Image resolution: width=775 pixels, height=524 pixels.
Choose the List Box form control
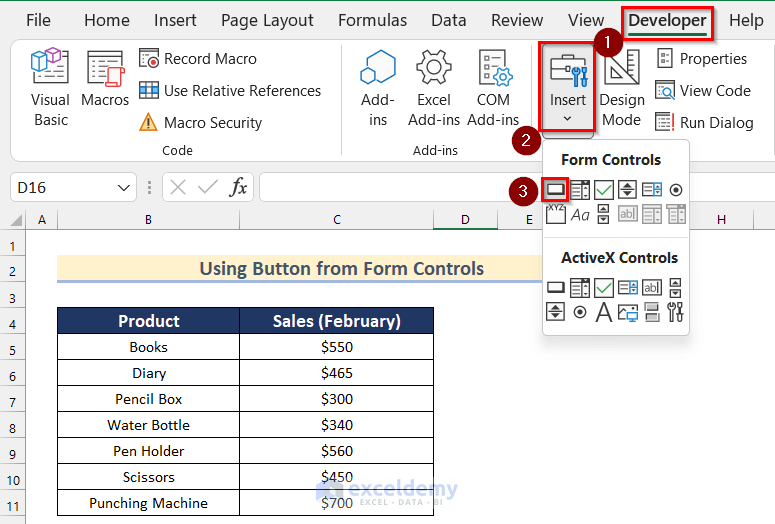(x=652, y=189)
